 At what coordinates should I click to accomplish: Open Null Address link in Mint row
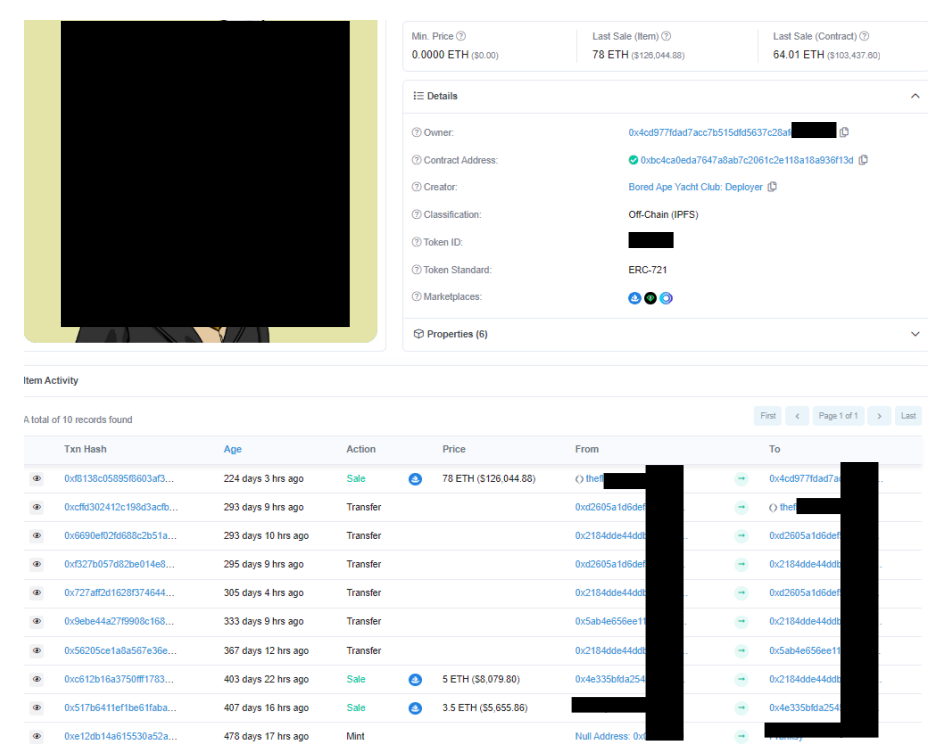click(610, 737)
